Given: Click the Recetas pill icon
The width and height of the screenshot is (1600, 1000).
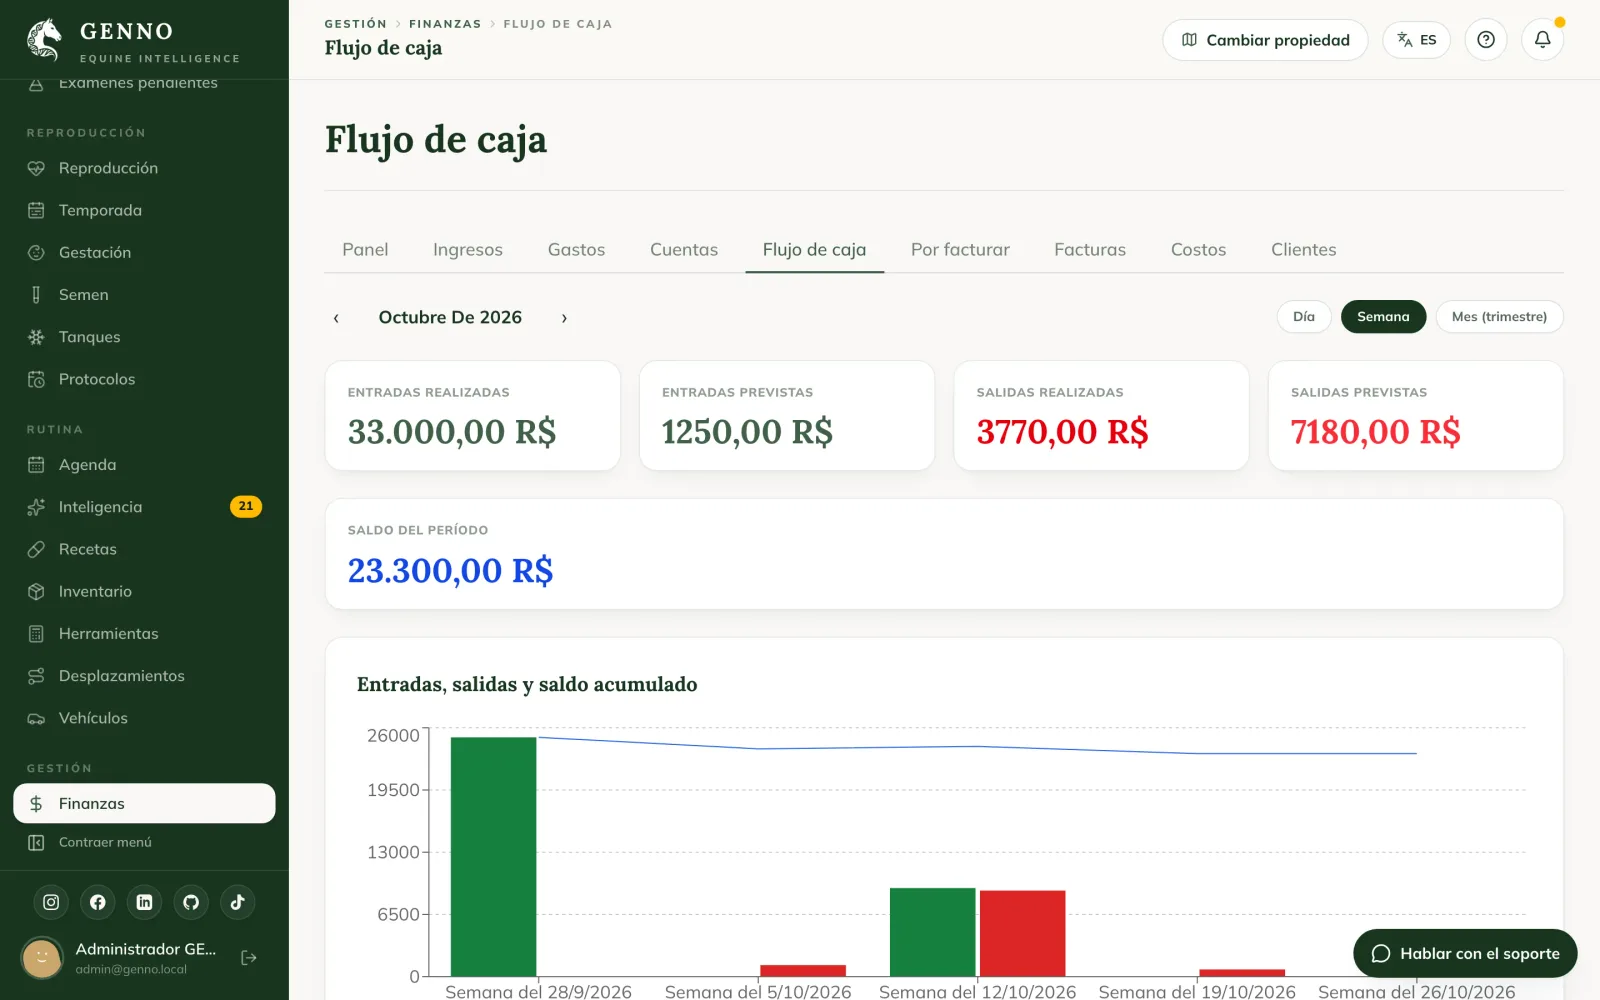Looking at the screenshot, I should (36, 550).
